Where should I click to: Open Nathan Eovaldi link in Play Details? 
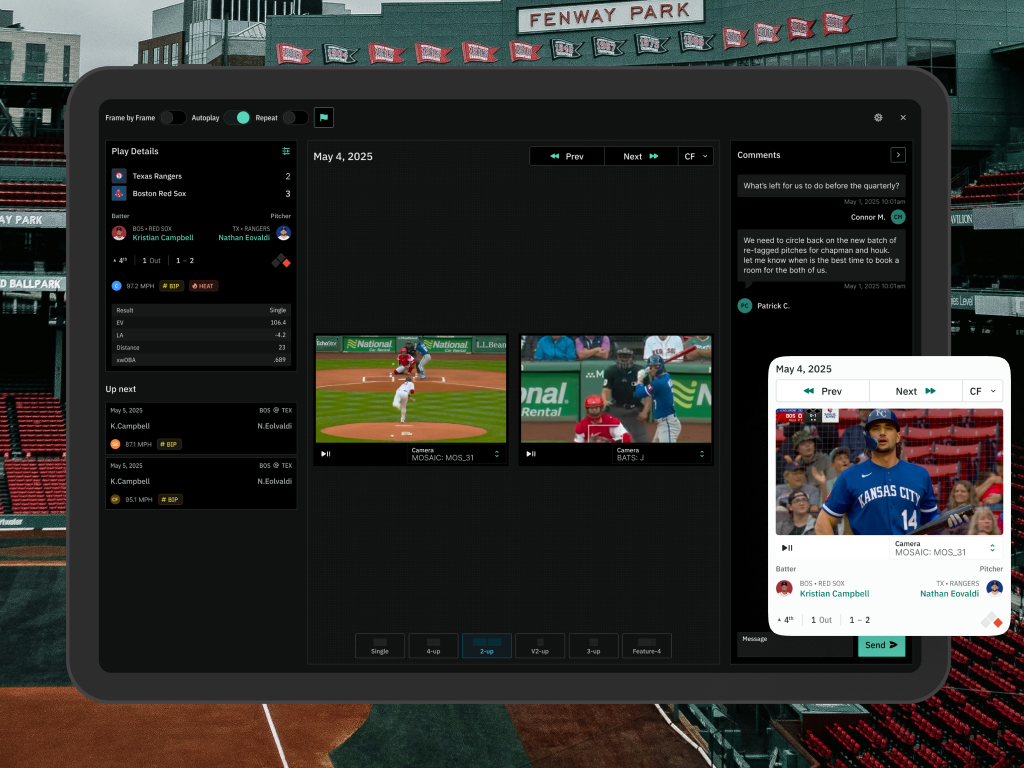[x=244, y=238]
